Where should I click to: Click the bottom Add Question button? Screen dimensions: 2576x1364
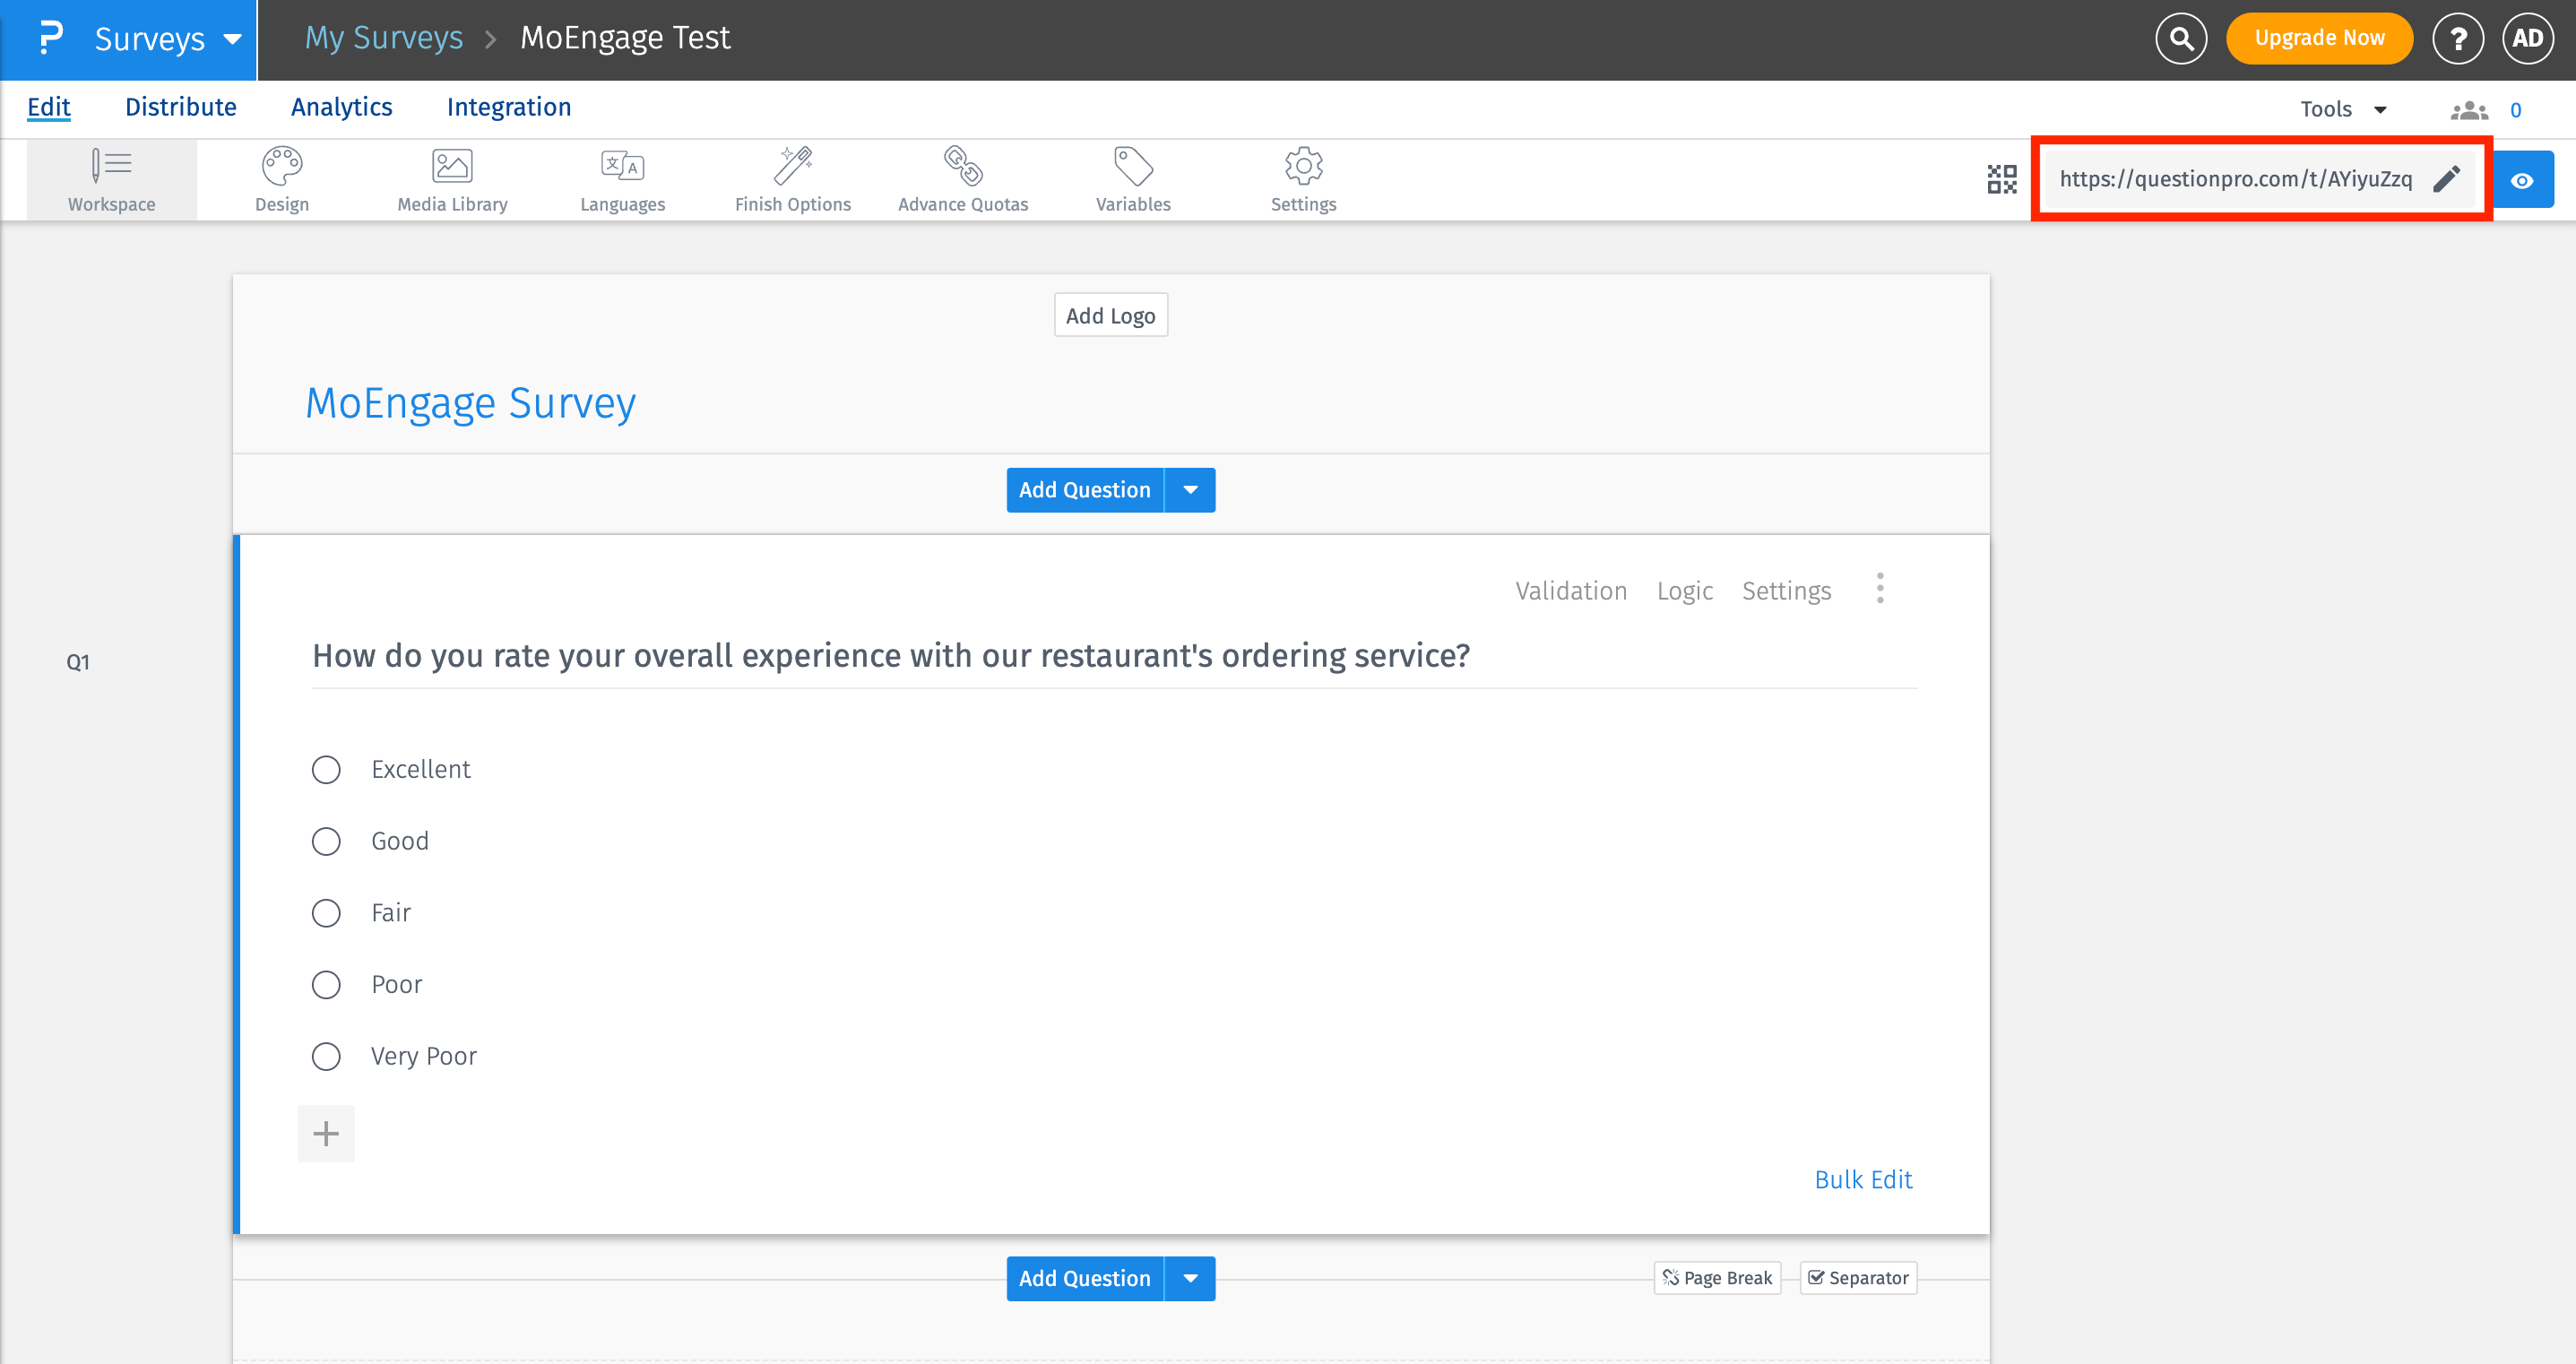click(x=1085, y=1278)
